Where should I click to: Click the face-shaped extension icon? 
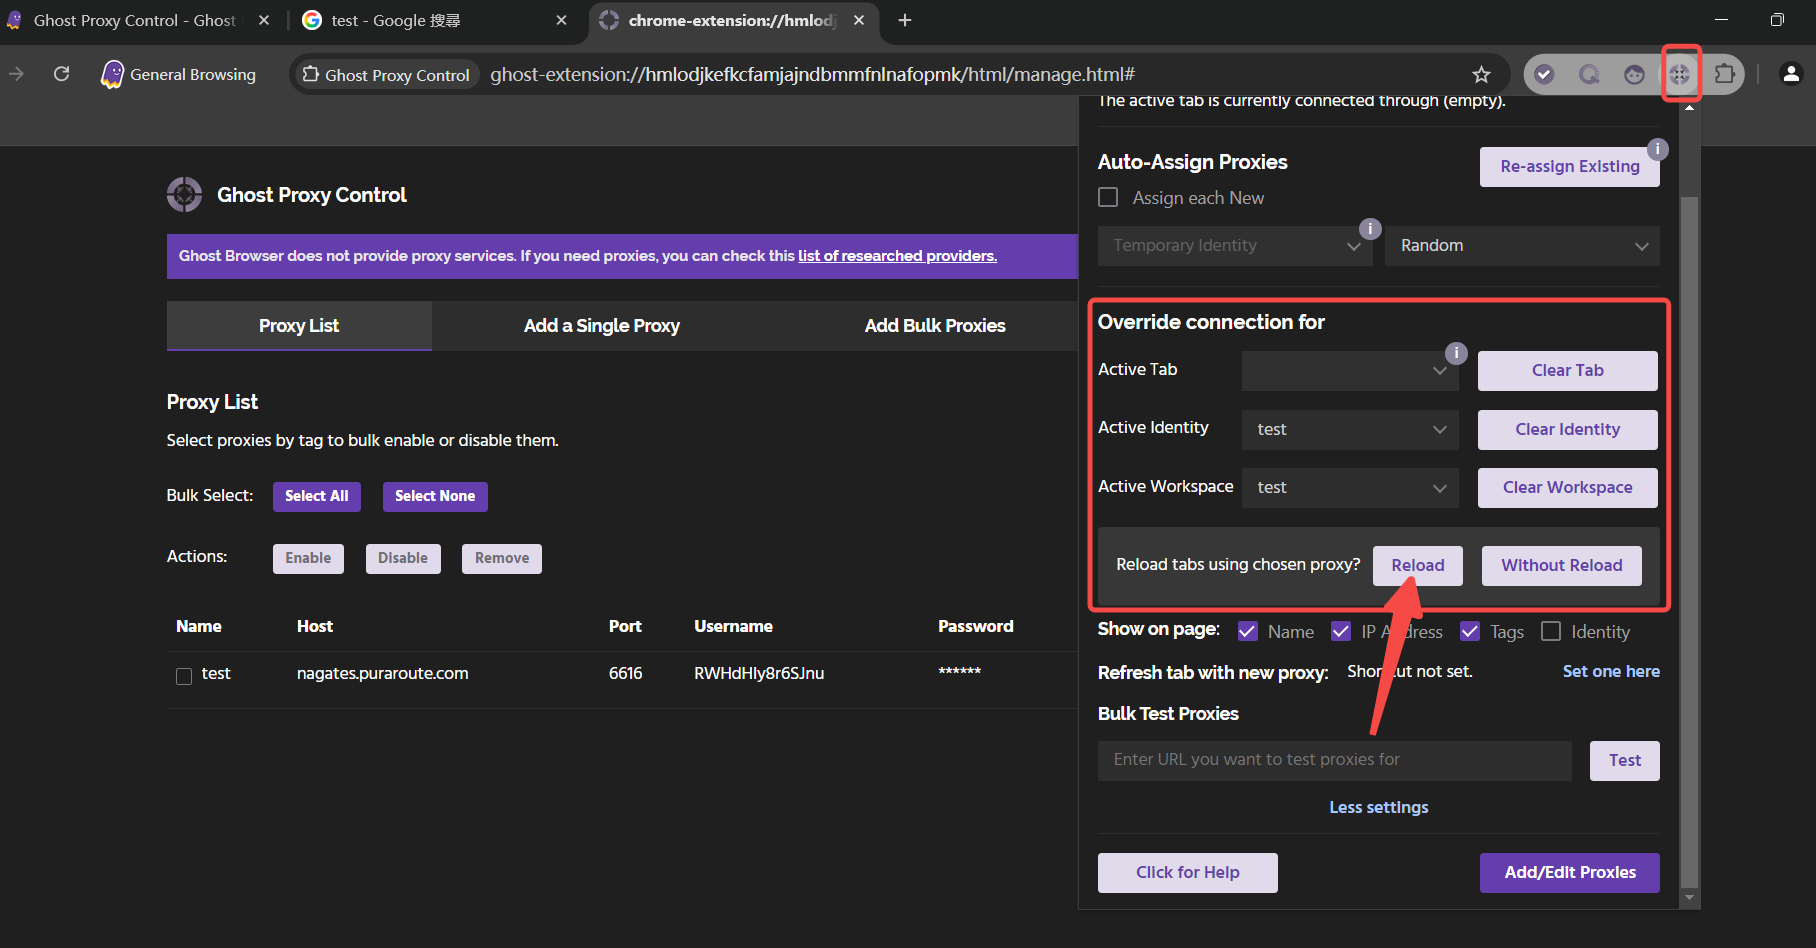click(x=1634, y=74)
